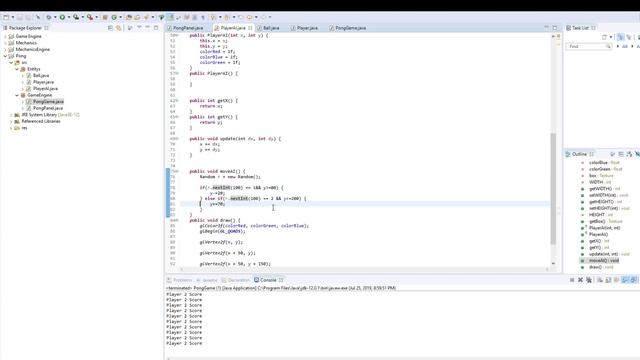Select draw() in Outline

pos(601,267)
